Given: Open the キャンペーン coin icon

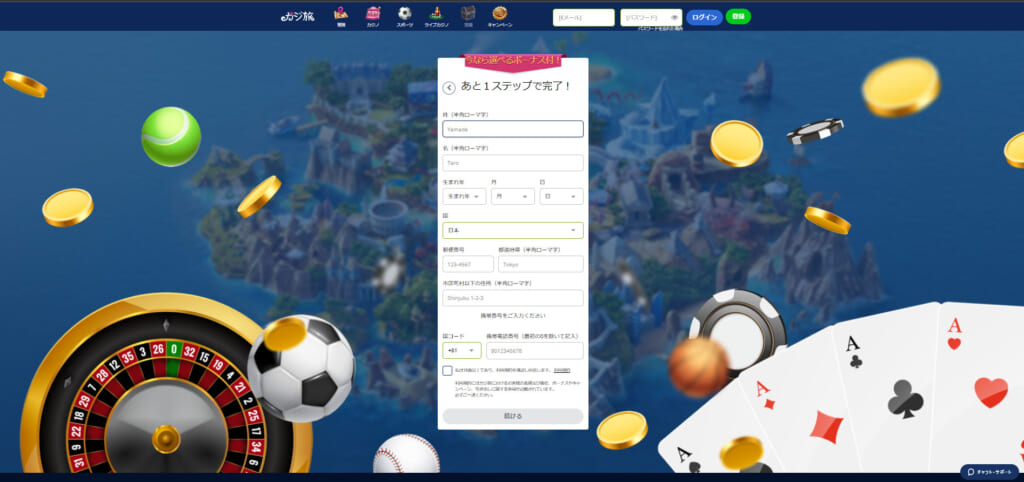Looking at the screenshot, I should tap(500, 16).
